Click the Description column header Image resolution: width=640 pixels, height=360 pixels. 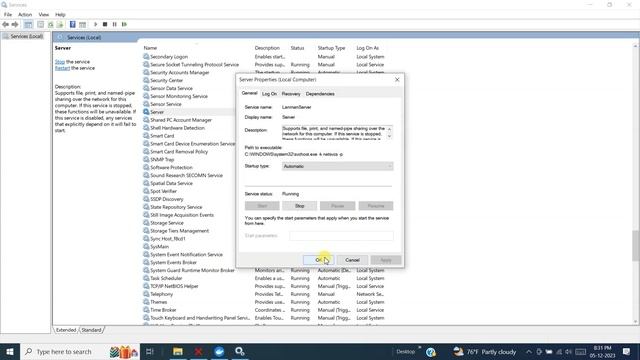(x=267, y=48)
